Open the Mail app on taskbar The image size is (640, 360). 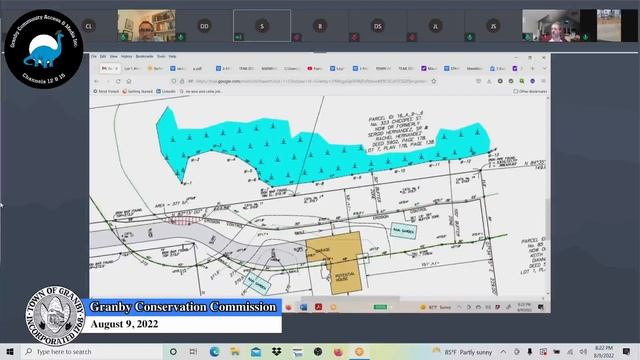(256, 351)
